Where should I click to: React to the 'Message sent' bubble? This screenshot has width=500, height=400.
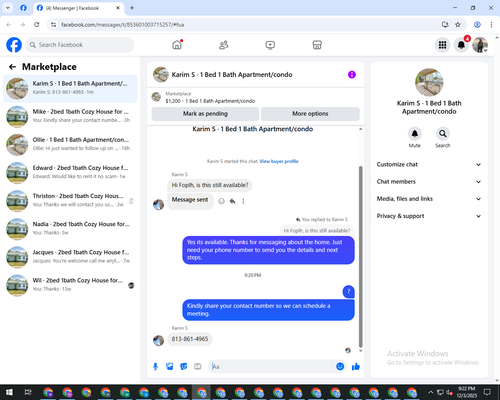tap(221, 201)
